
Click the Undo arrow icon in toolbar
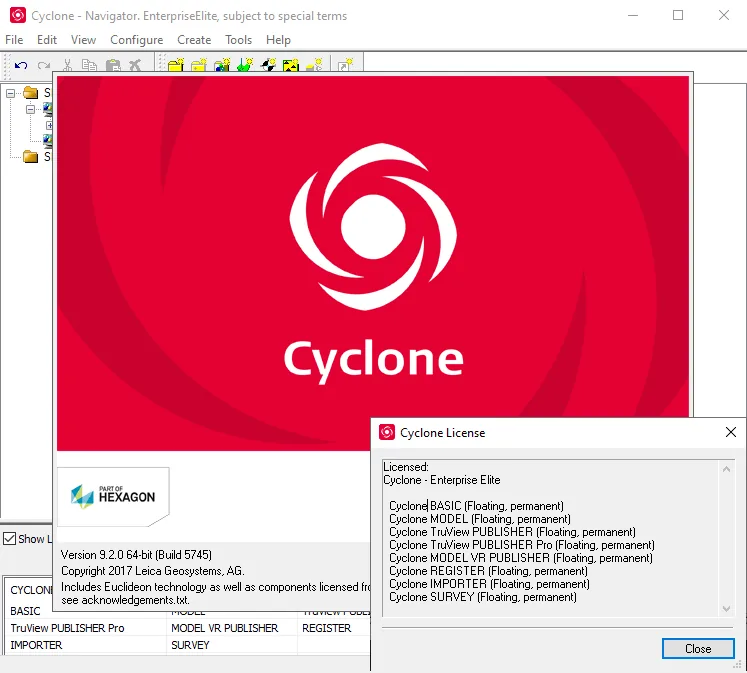pyautogui.click(x=21, y=65)
